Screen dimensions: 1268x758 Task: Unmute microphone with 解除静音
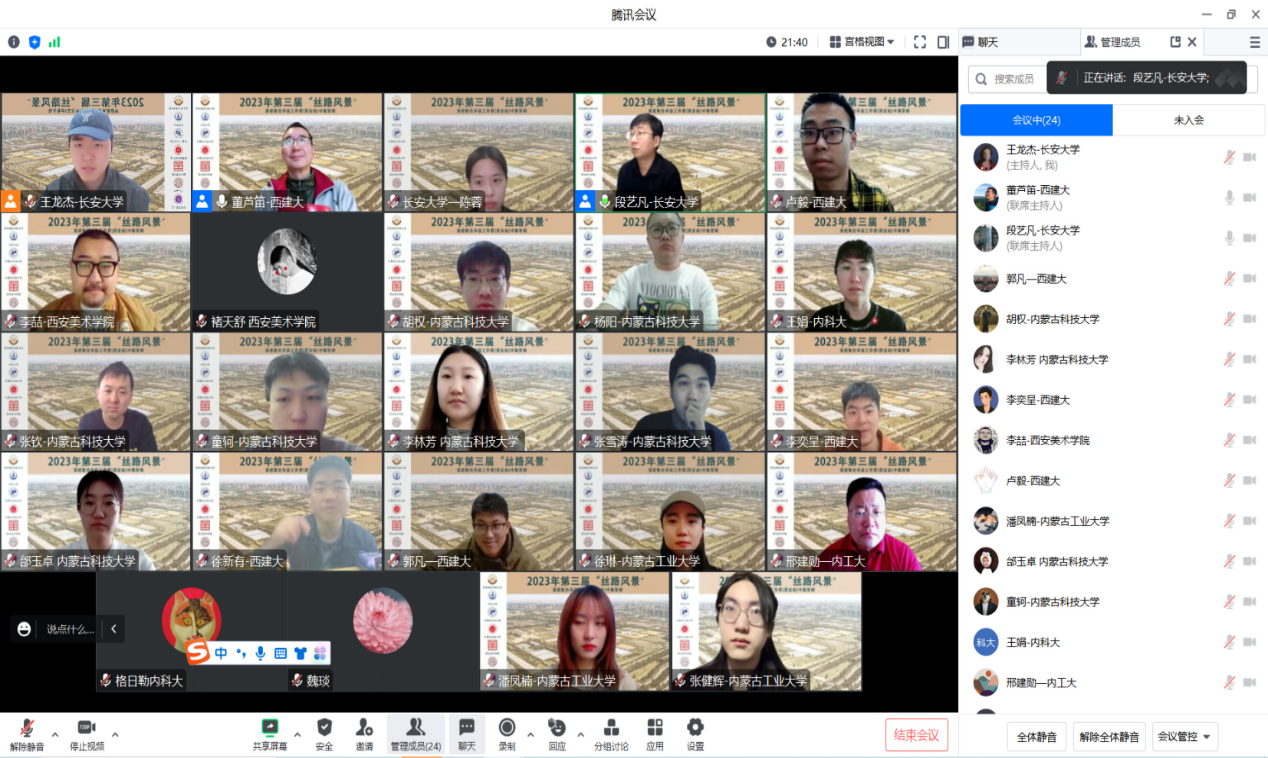coord(27,733)
